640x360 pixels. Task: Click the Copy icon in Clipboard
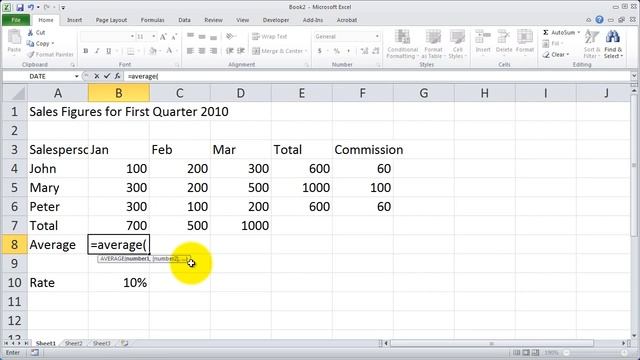coord(31,43)
